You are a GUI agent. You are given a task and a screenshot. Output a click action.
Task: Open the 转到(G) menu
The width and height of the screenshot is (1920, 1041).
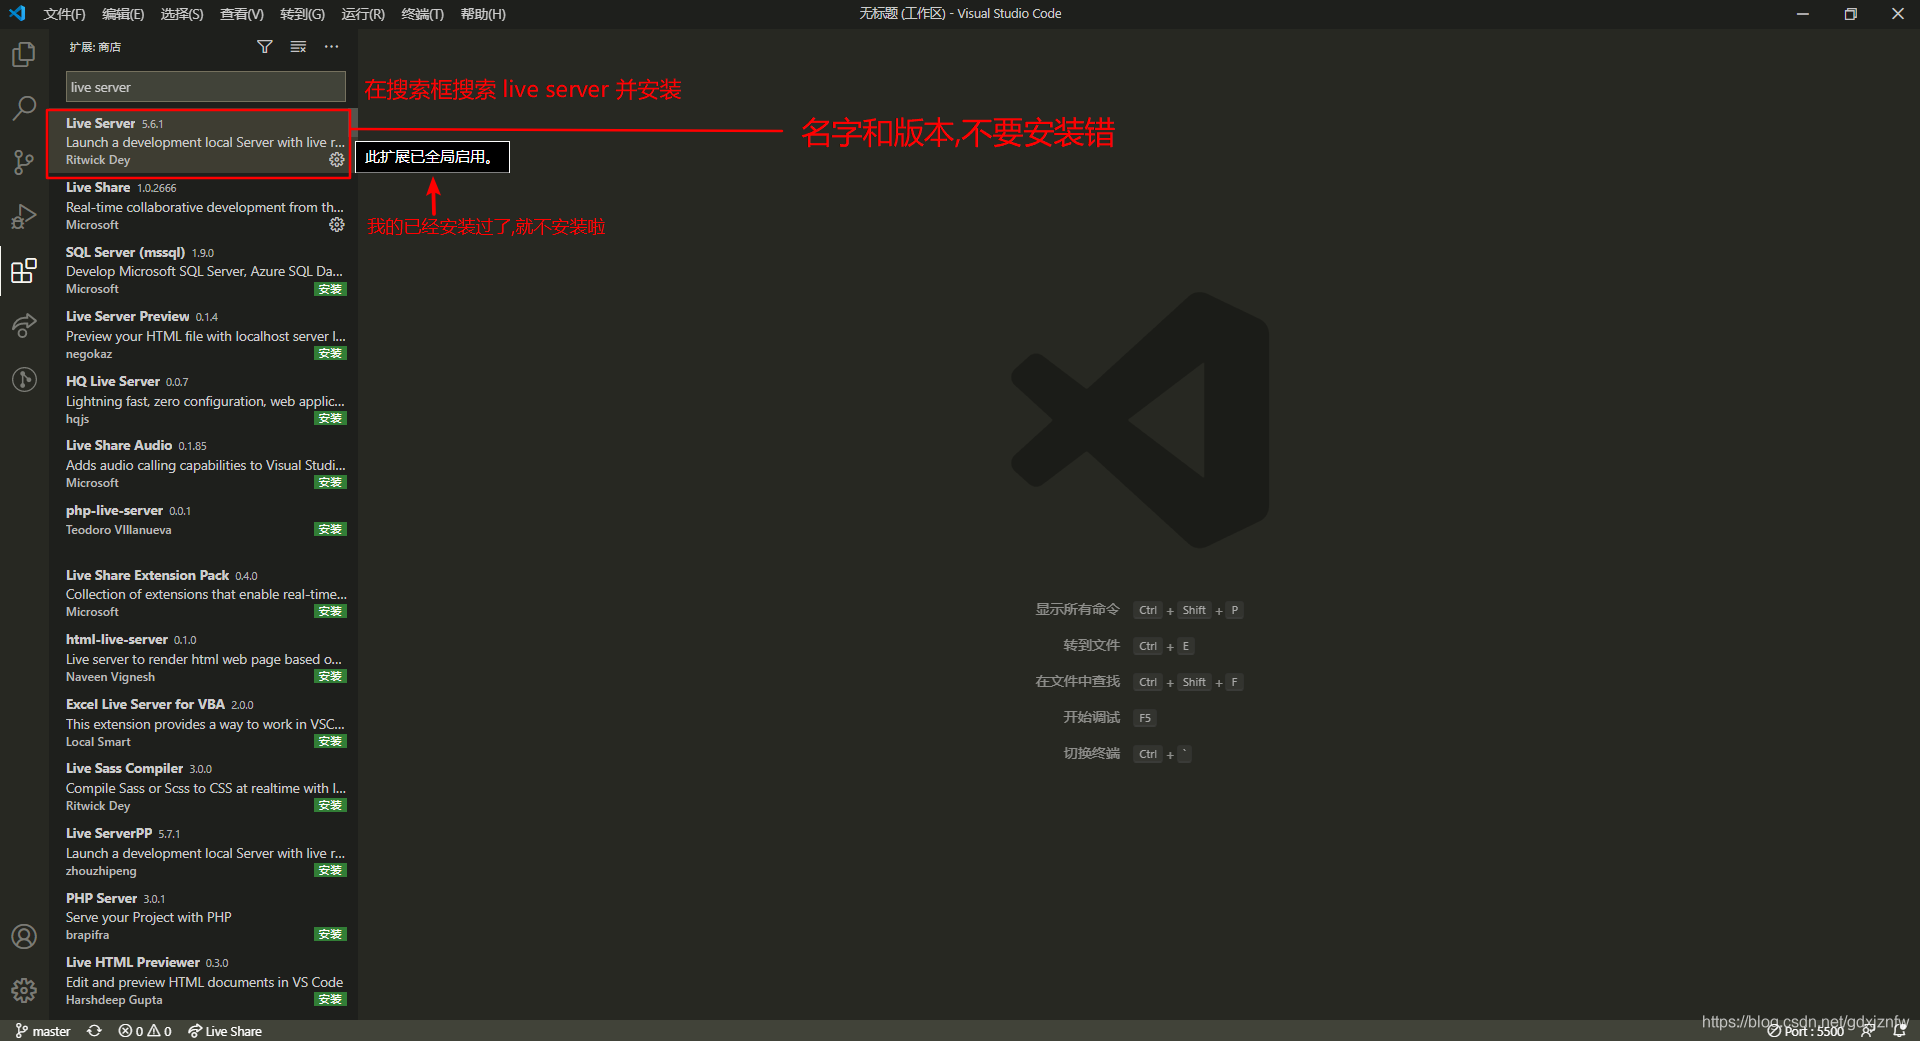[x=302, y=14]
